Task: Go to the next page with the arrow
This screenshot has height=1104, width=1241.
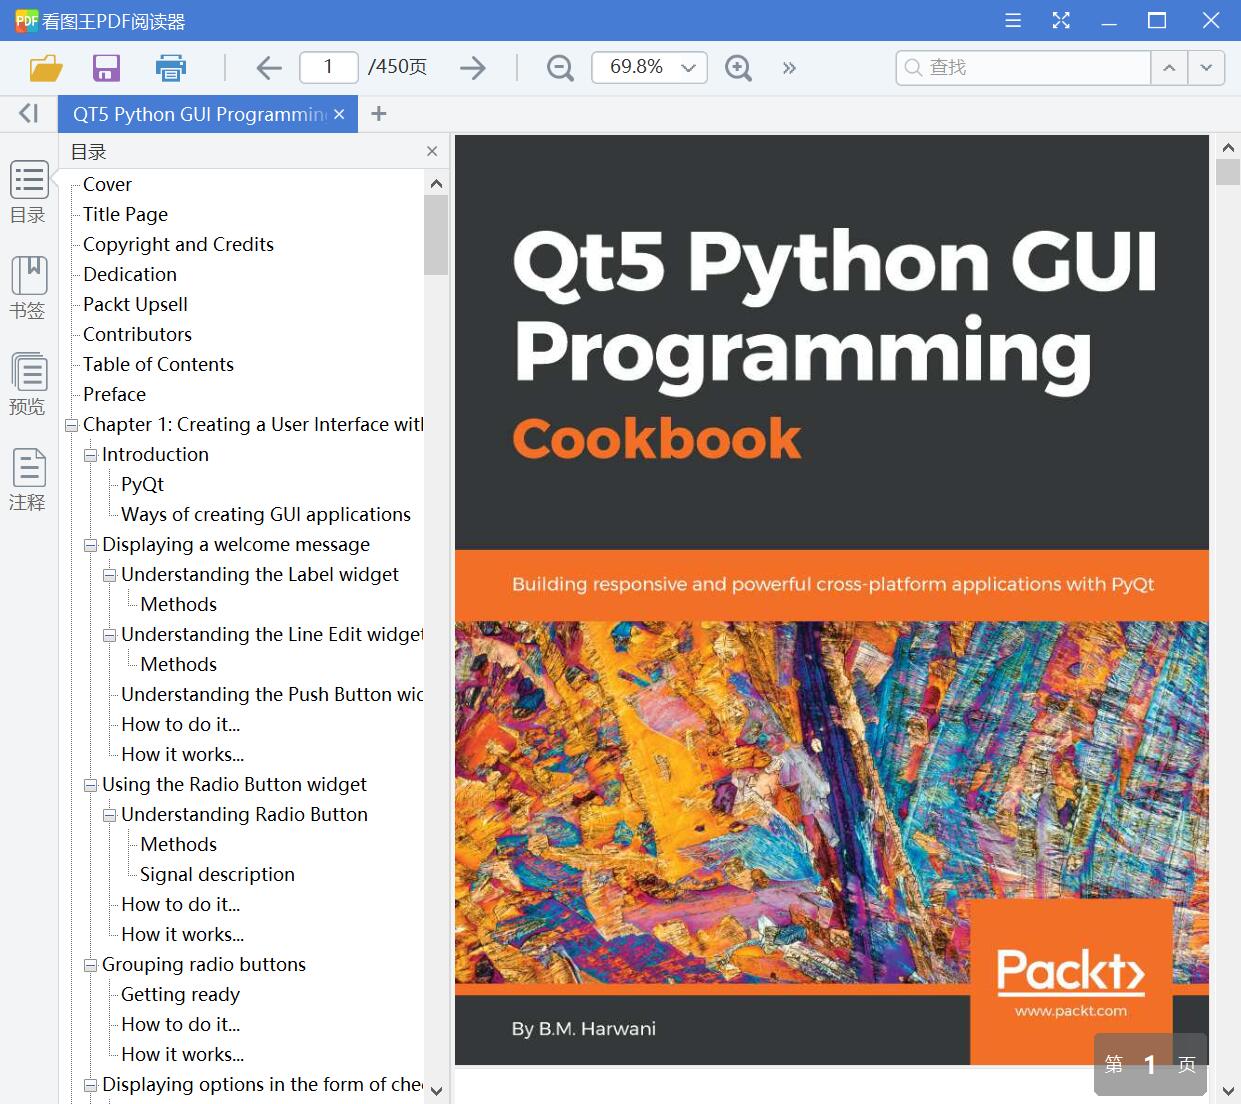Action: coord(472,68)
